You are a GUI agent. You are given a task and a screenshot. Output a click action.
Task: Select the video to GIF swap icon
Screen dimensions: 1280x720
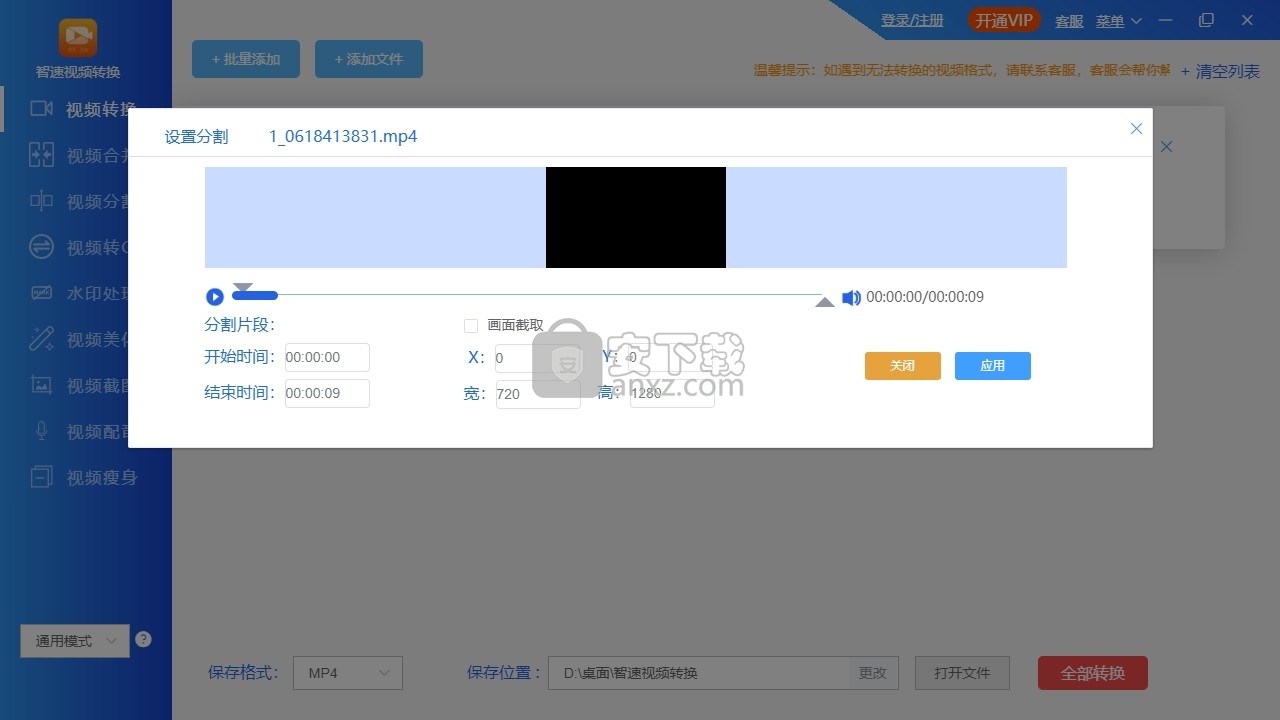point(41,247)
